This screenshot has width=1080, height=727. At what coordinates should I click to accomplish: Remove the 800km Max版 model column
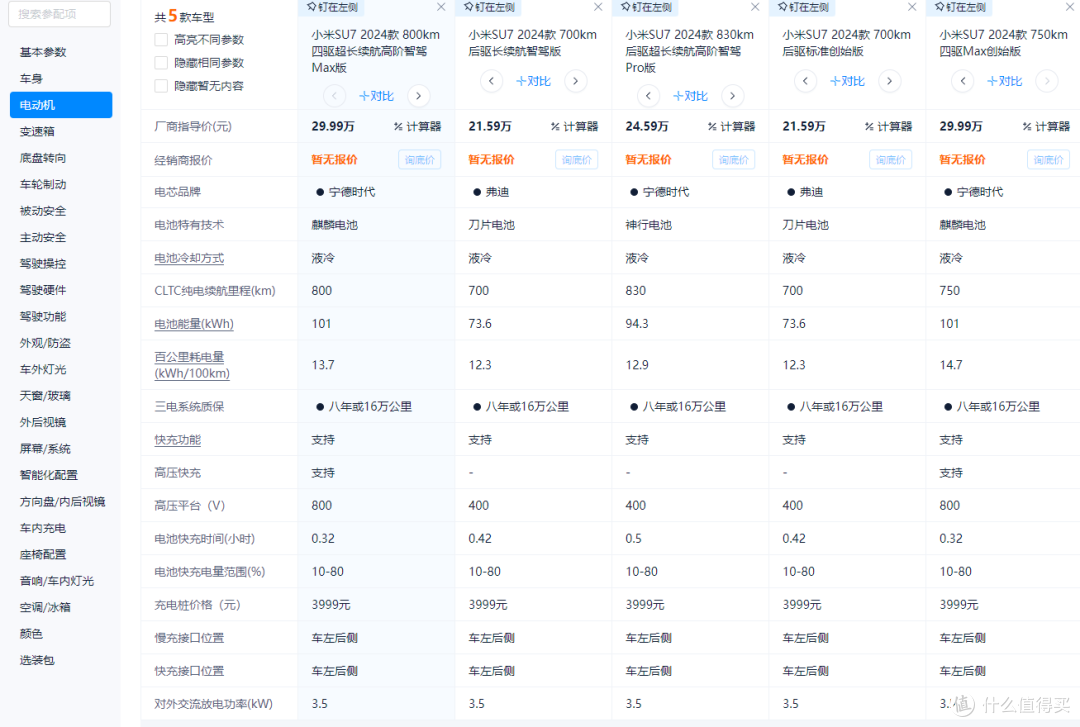click(x=442, y=7)
